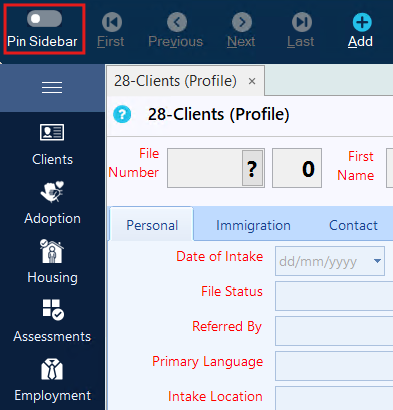
Task: Switch to the Personal tab
Action: (152, 225)
